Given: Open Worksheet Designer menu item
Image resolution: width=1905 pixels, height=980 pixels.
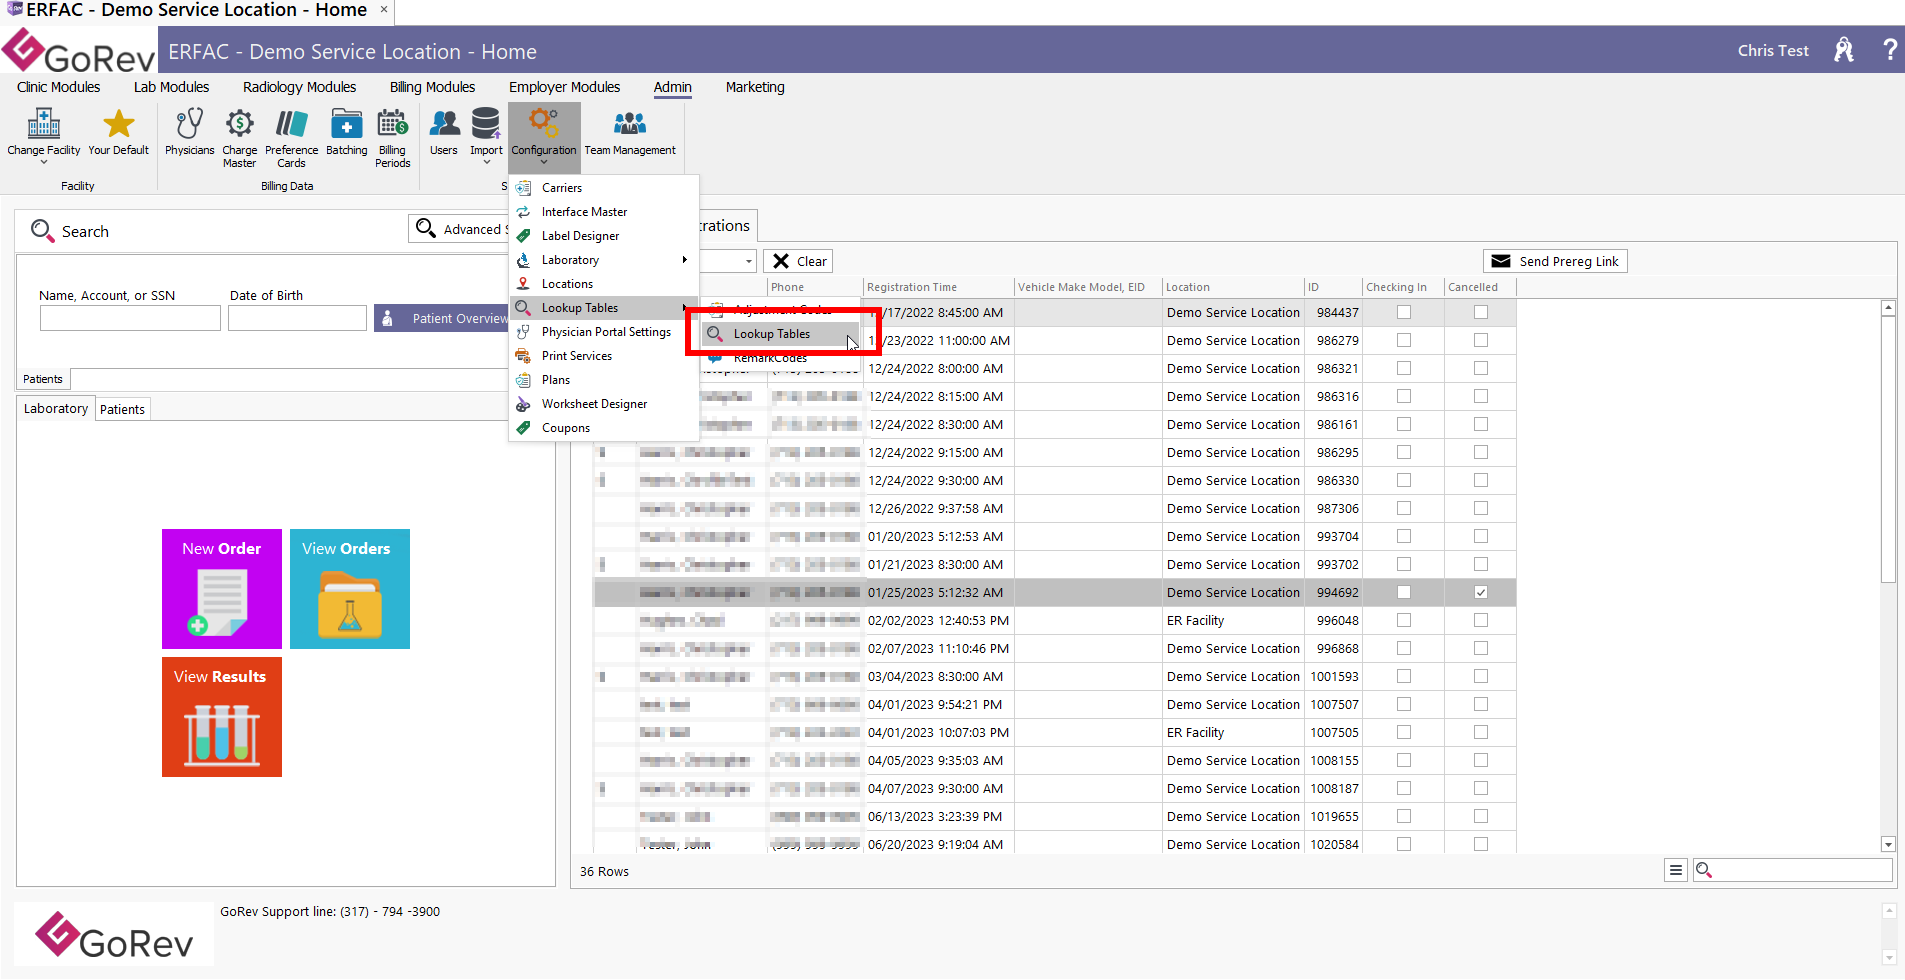Looking at the screenshot, I should 603,404.
